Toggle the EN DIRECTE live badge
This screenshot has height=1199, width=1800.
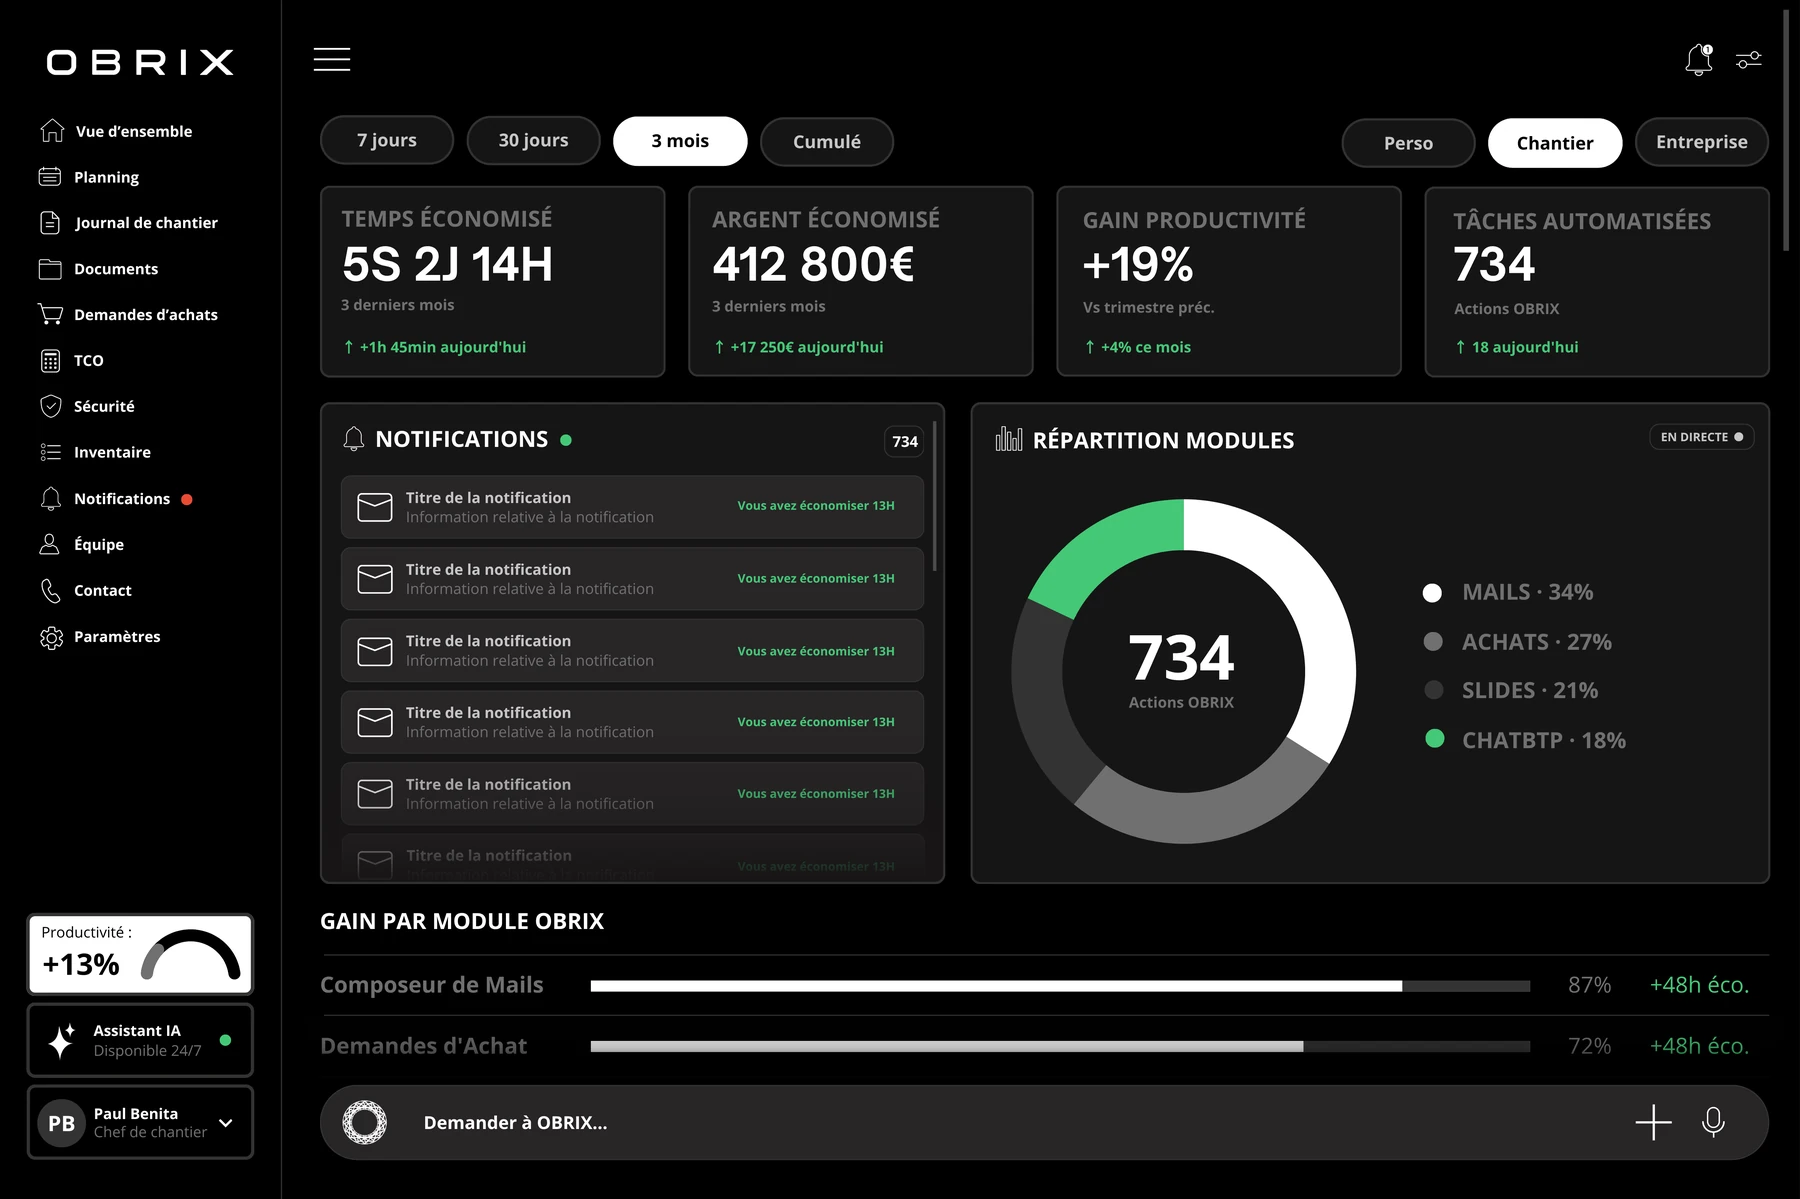(x=1701, y=437)
